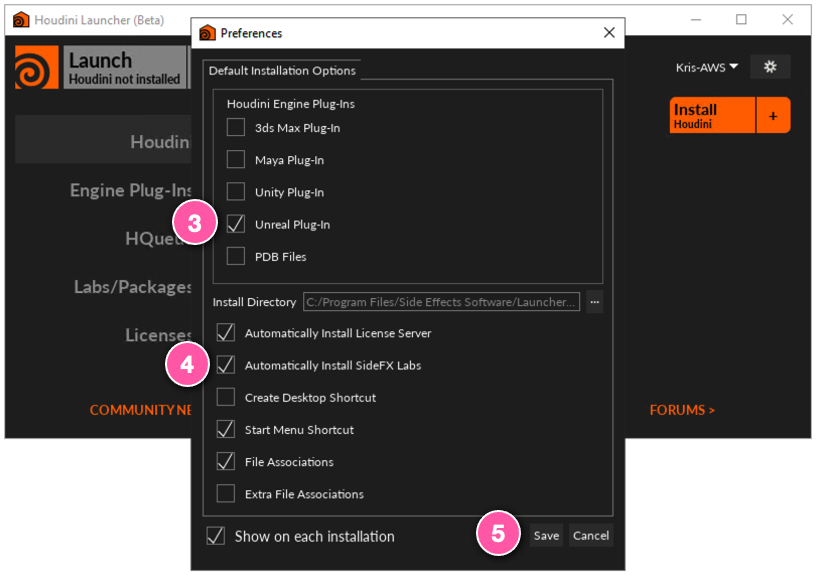Click the Install Houdini button
Viewport: 817px width, 577px height.
click(x=712, y=116)
